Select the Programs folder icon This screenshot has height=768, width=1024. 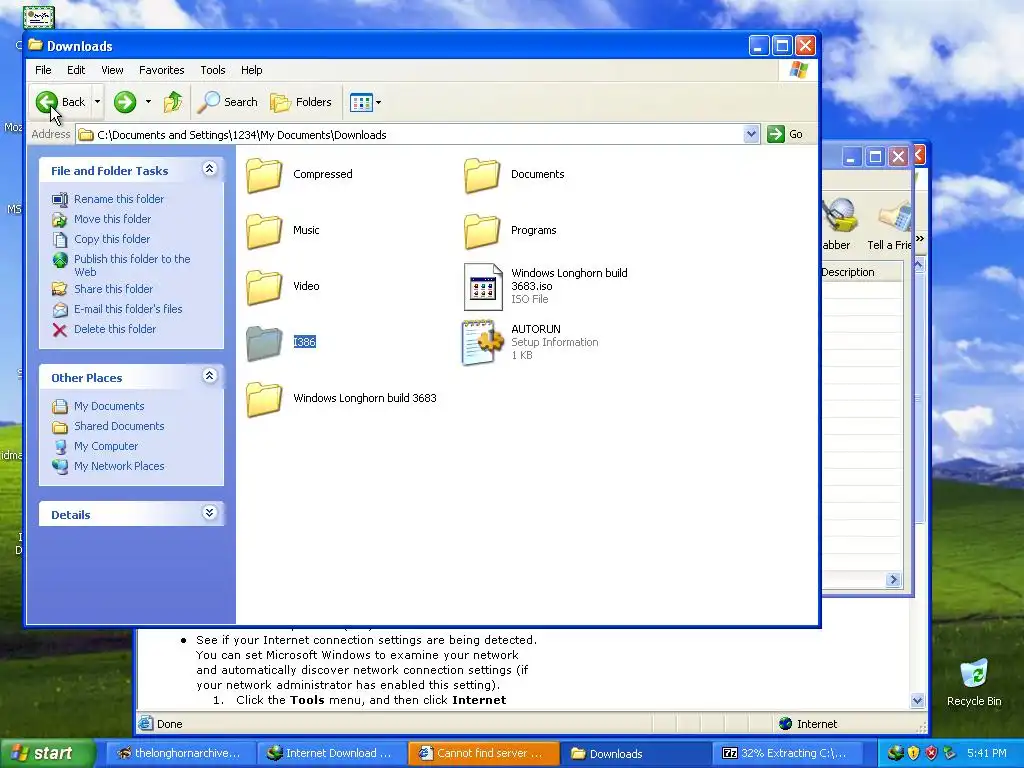coord(482,231)
